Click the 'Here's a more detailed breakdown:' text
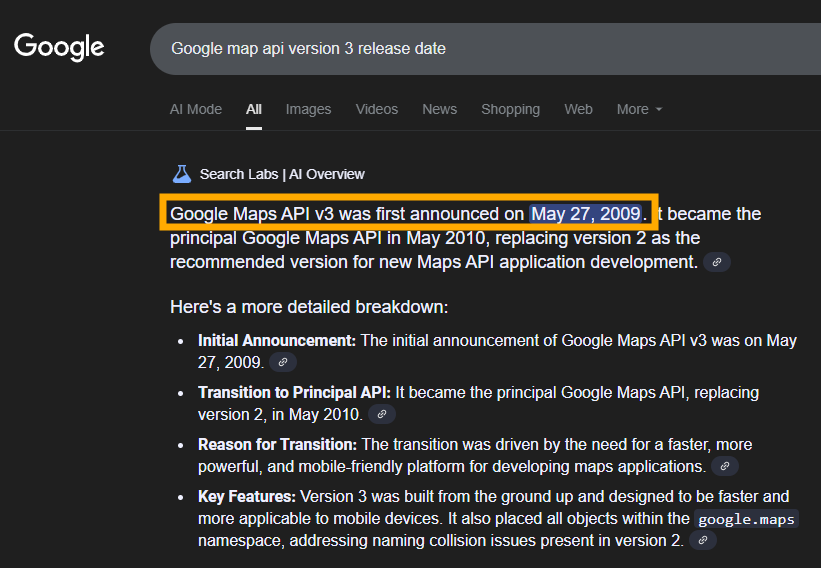This screenshot has width=821, height=568. [x=309, y=307]
